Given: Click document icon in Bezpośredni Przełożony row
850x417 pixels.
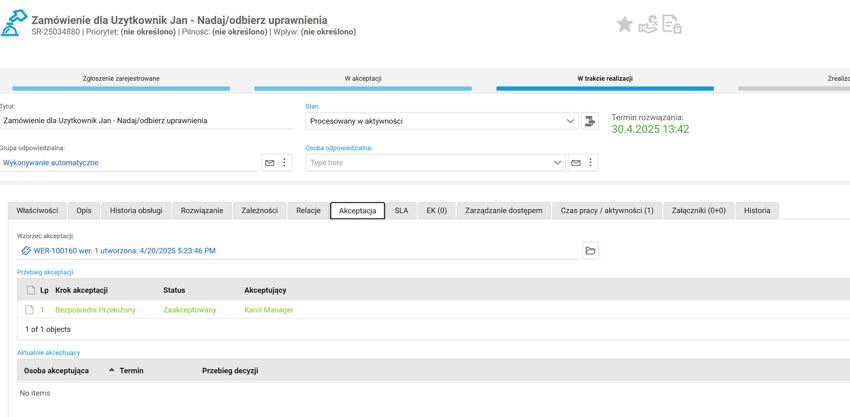Looking at the screenshot, I should 29,310.
